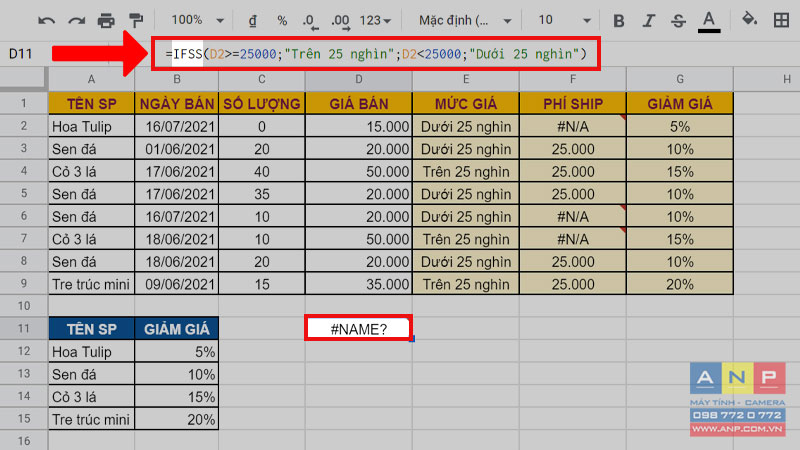Click the SỐ LƯỢNG header cell
This screenshot has width=800, height=450.
[x=262, y=104]
